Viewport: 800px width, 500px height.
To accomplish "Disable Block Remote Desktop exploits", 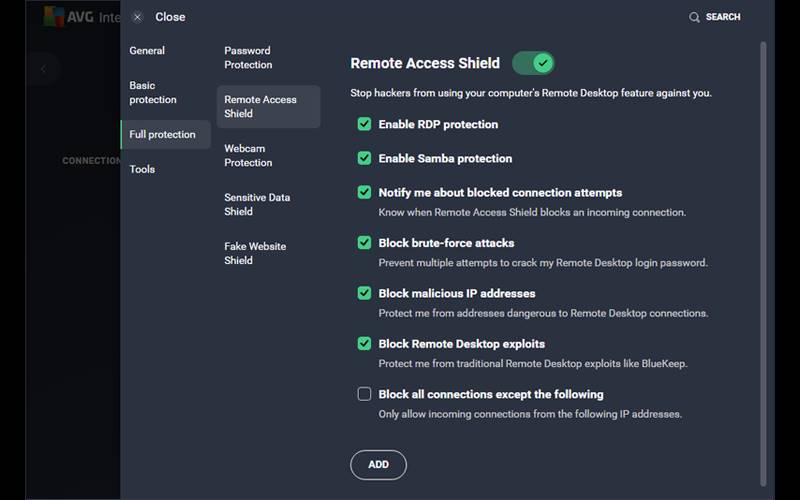I will pyautogui.click(x=364, y=343).
